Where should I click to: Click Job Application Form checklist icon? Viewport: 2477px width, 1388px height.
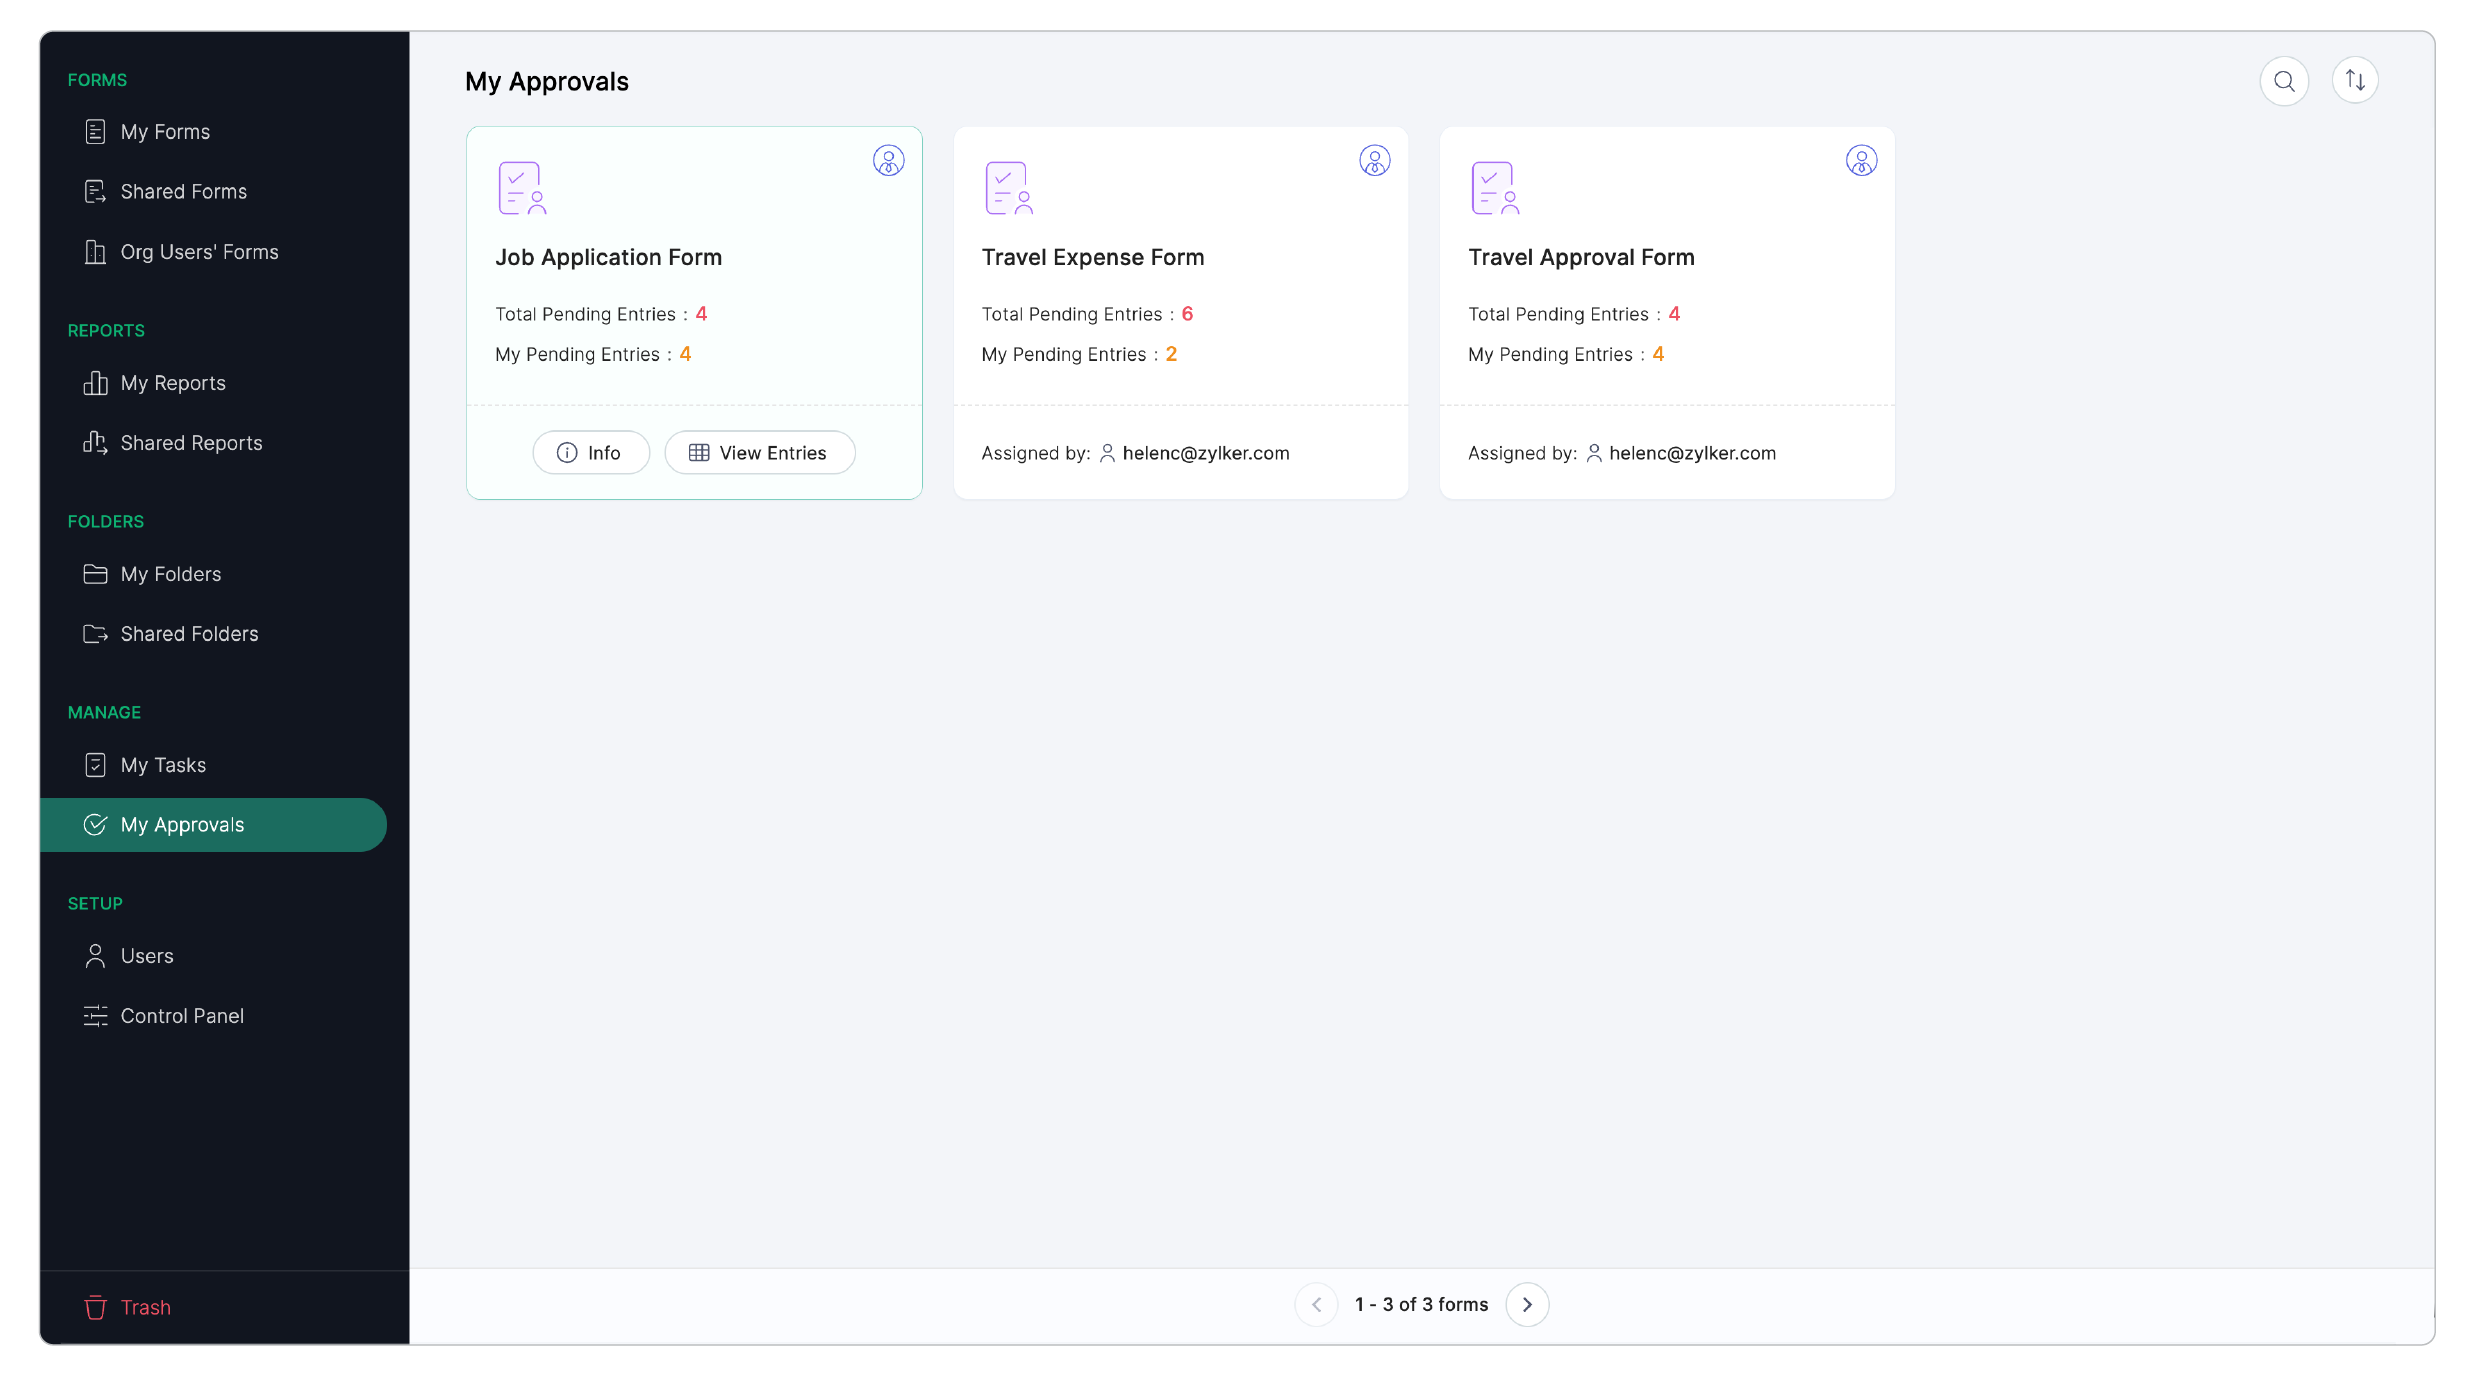pyautogui.click(x=522, y=188)
